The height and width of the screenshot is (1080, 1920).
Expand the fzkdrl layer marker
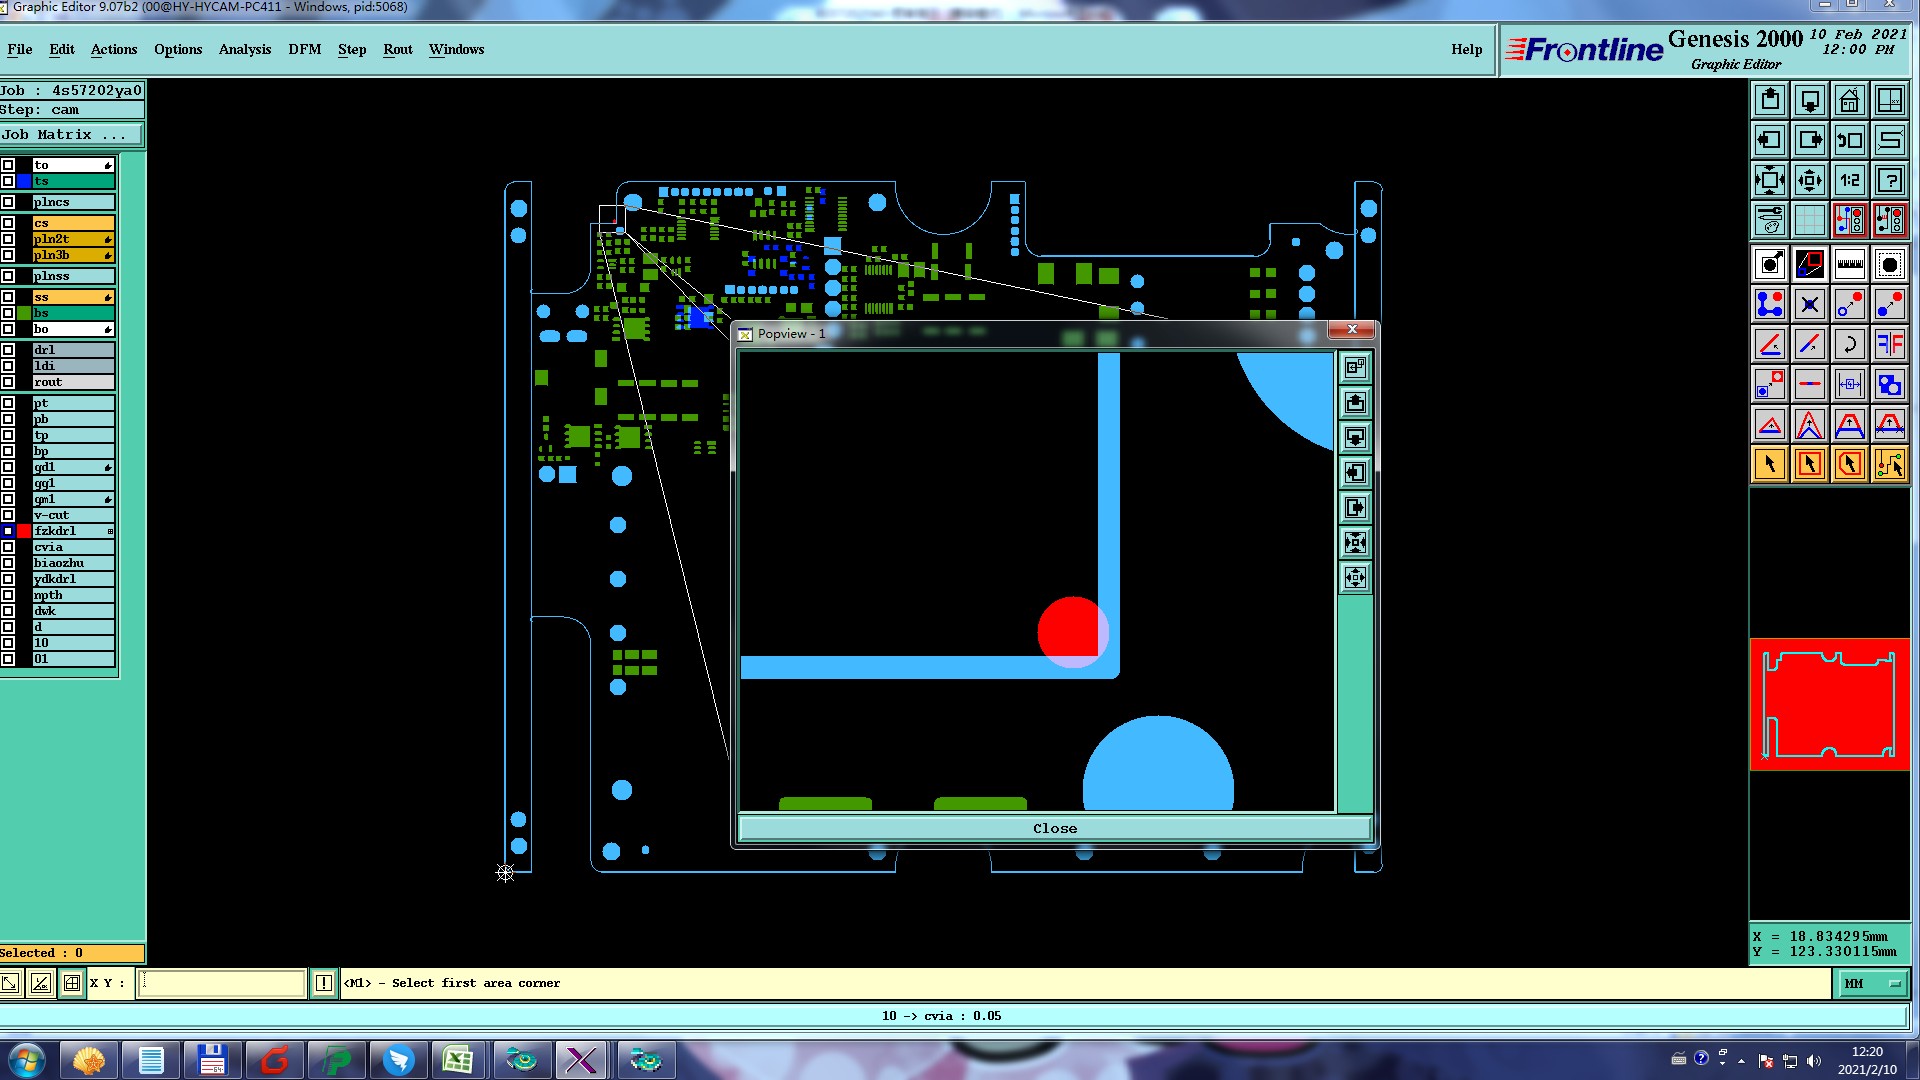[110, 531]
